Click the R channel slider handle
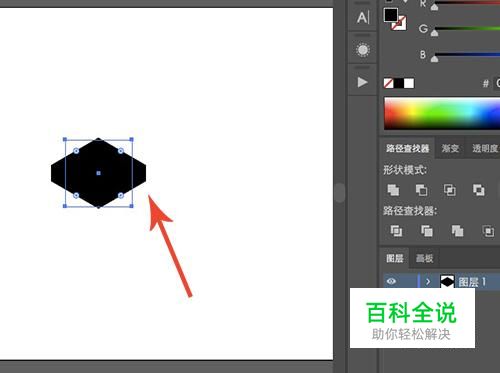Image resolution: width=500 pixels, height=373 pixels. point(434,7)
